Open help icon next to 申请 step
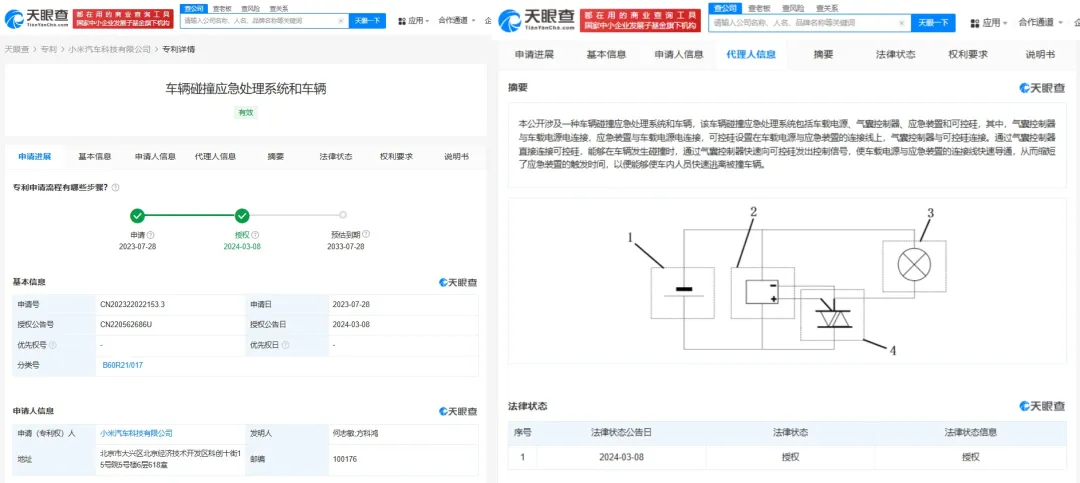Screen dimensions: 1080x483 click(151, 235)
